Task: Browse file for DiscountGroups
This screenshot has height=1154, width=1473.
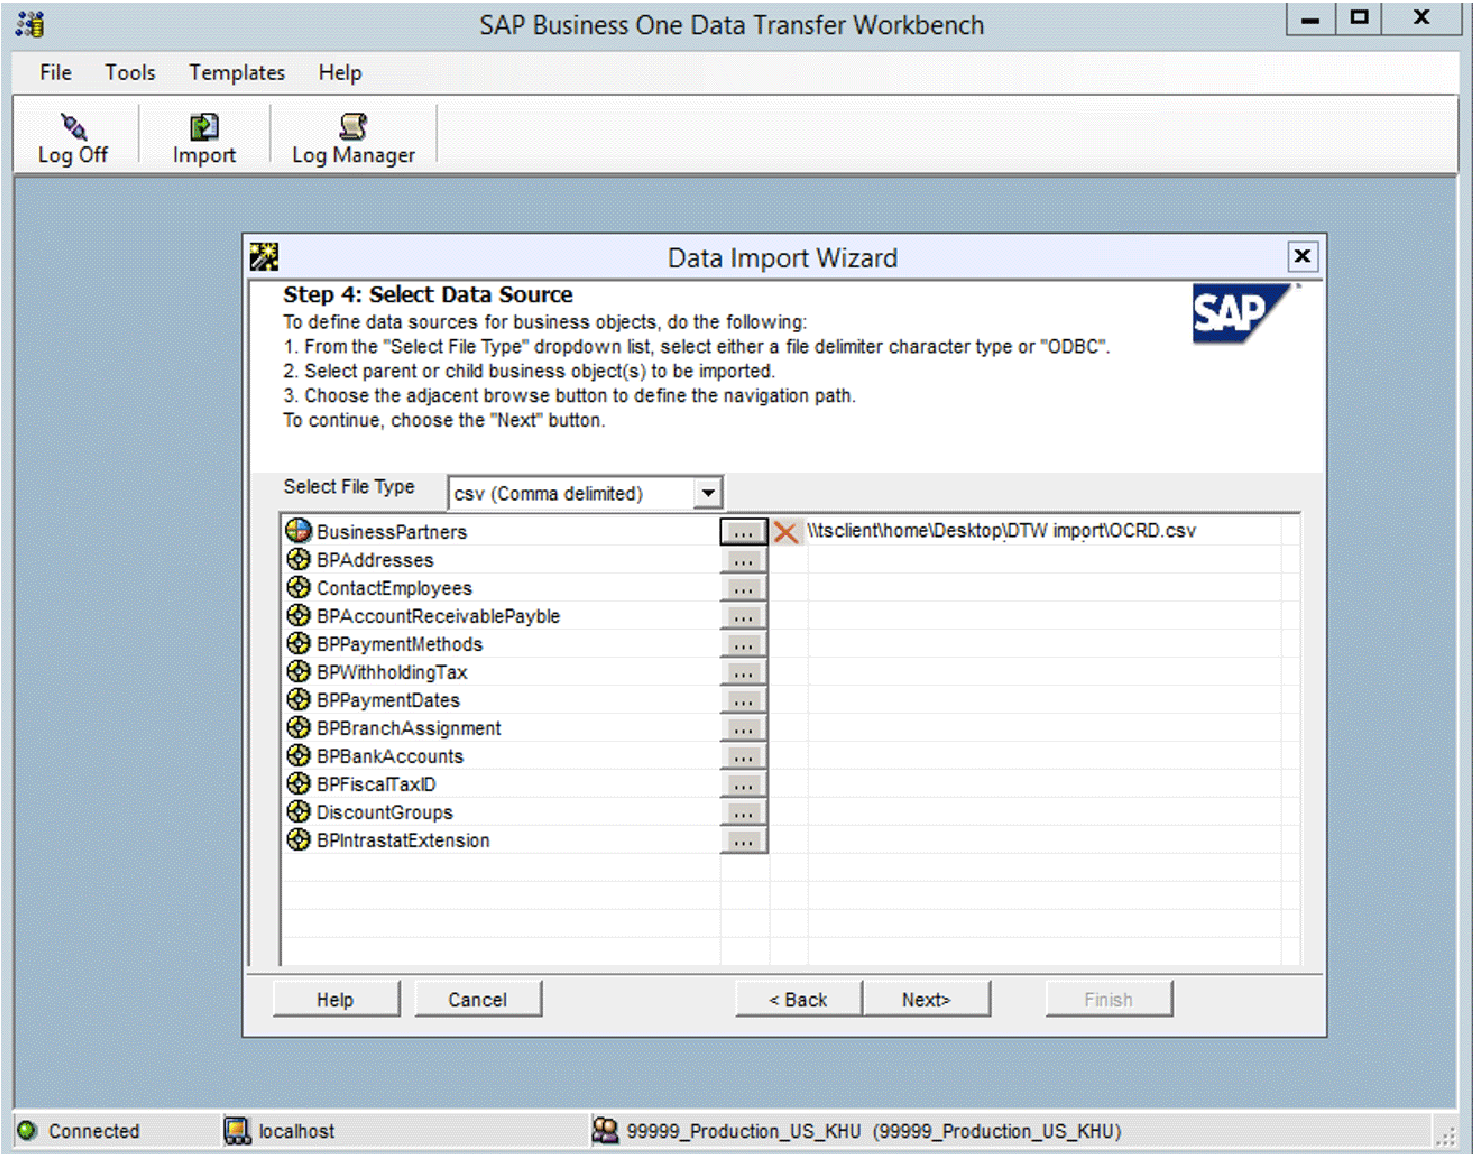Action: (743, 812)
